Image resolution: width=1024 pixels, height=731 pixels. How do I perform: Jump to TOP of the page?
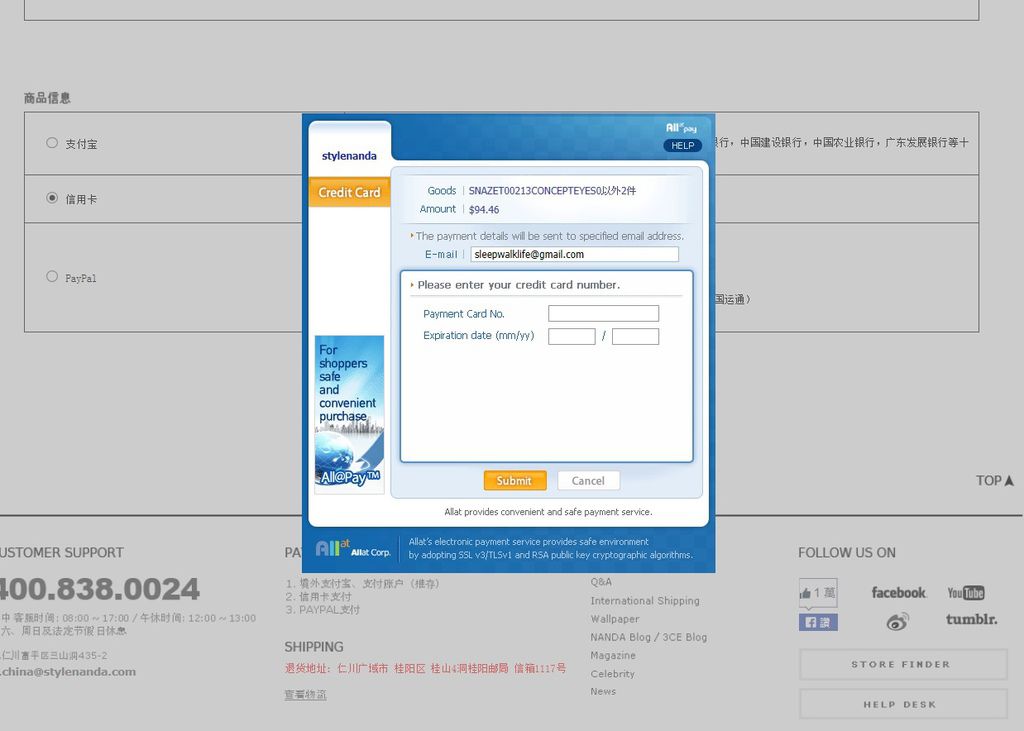pyautogui.click(x=995, y=481)
